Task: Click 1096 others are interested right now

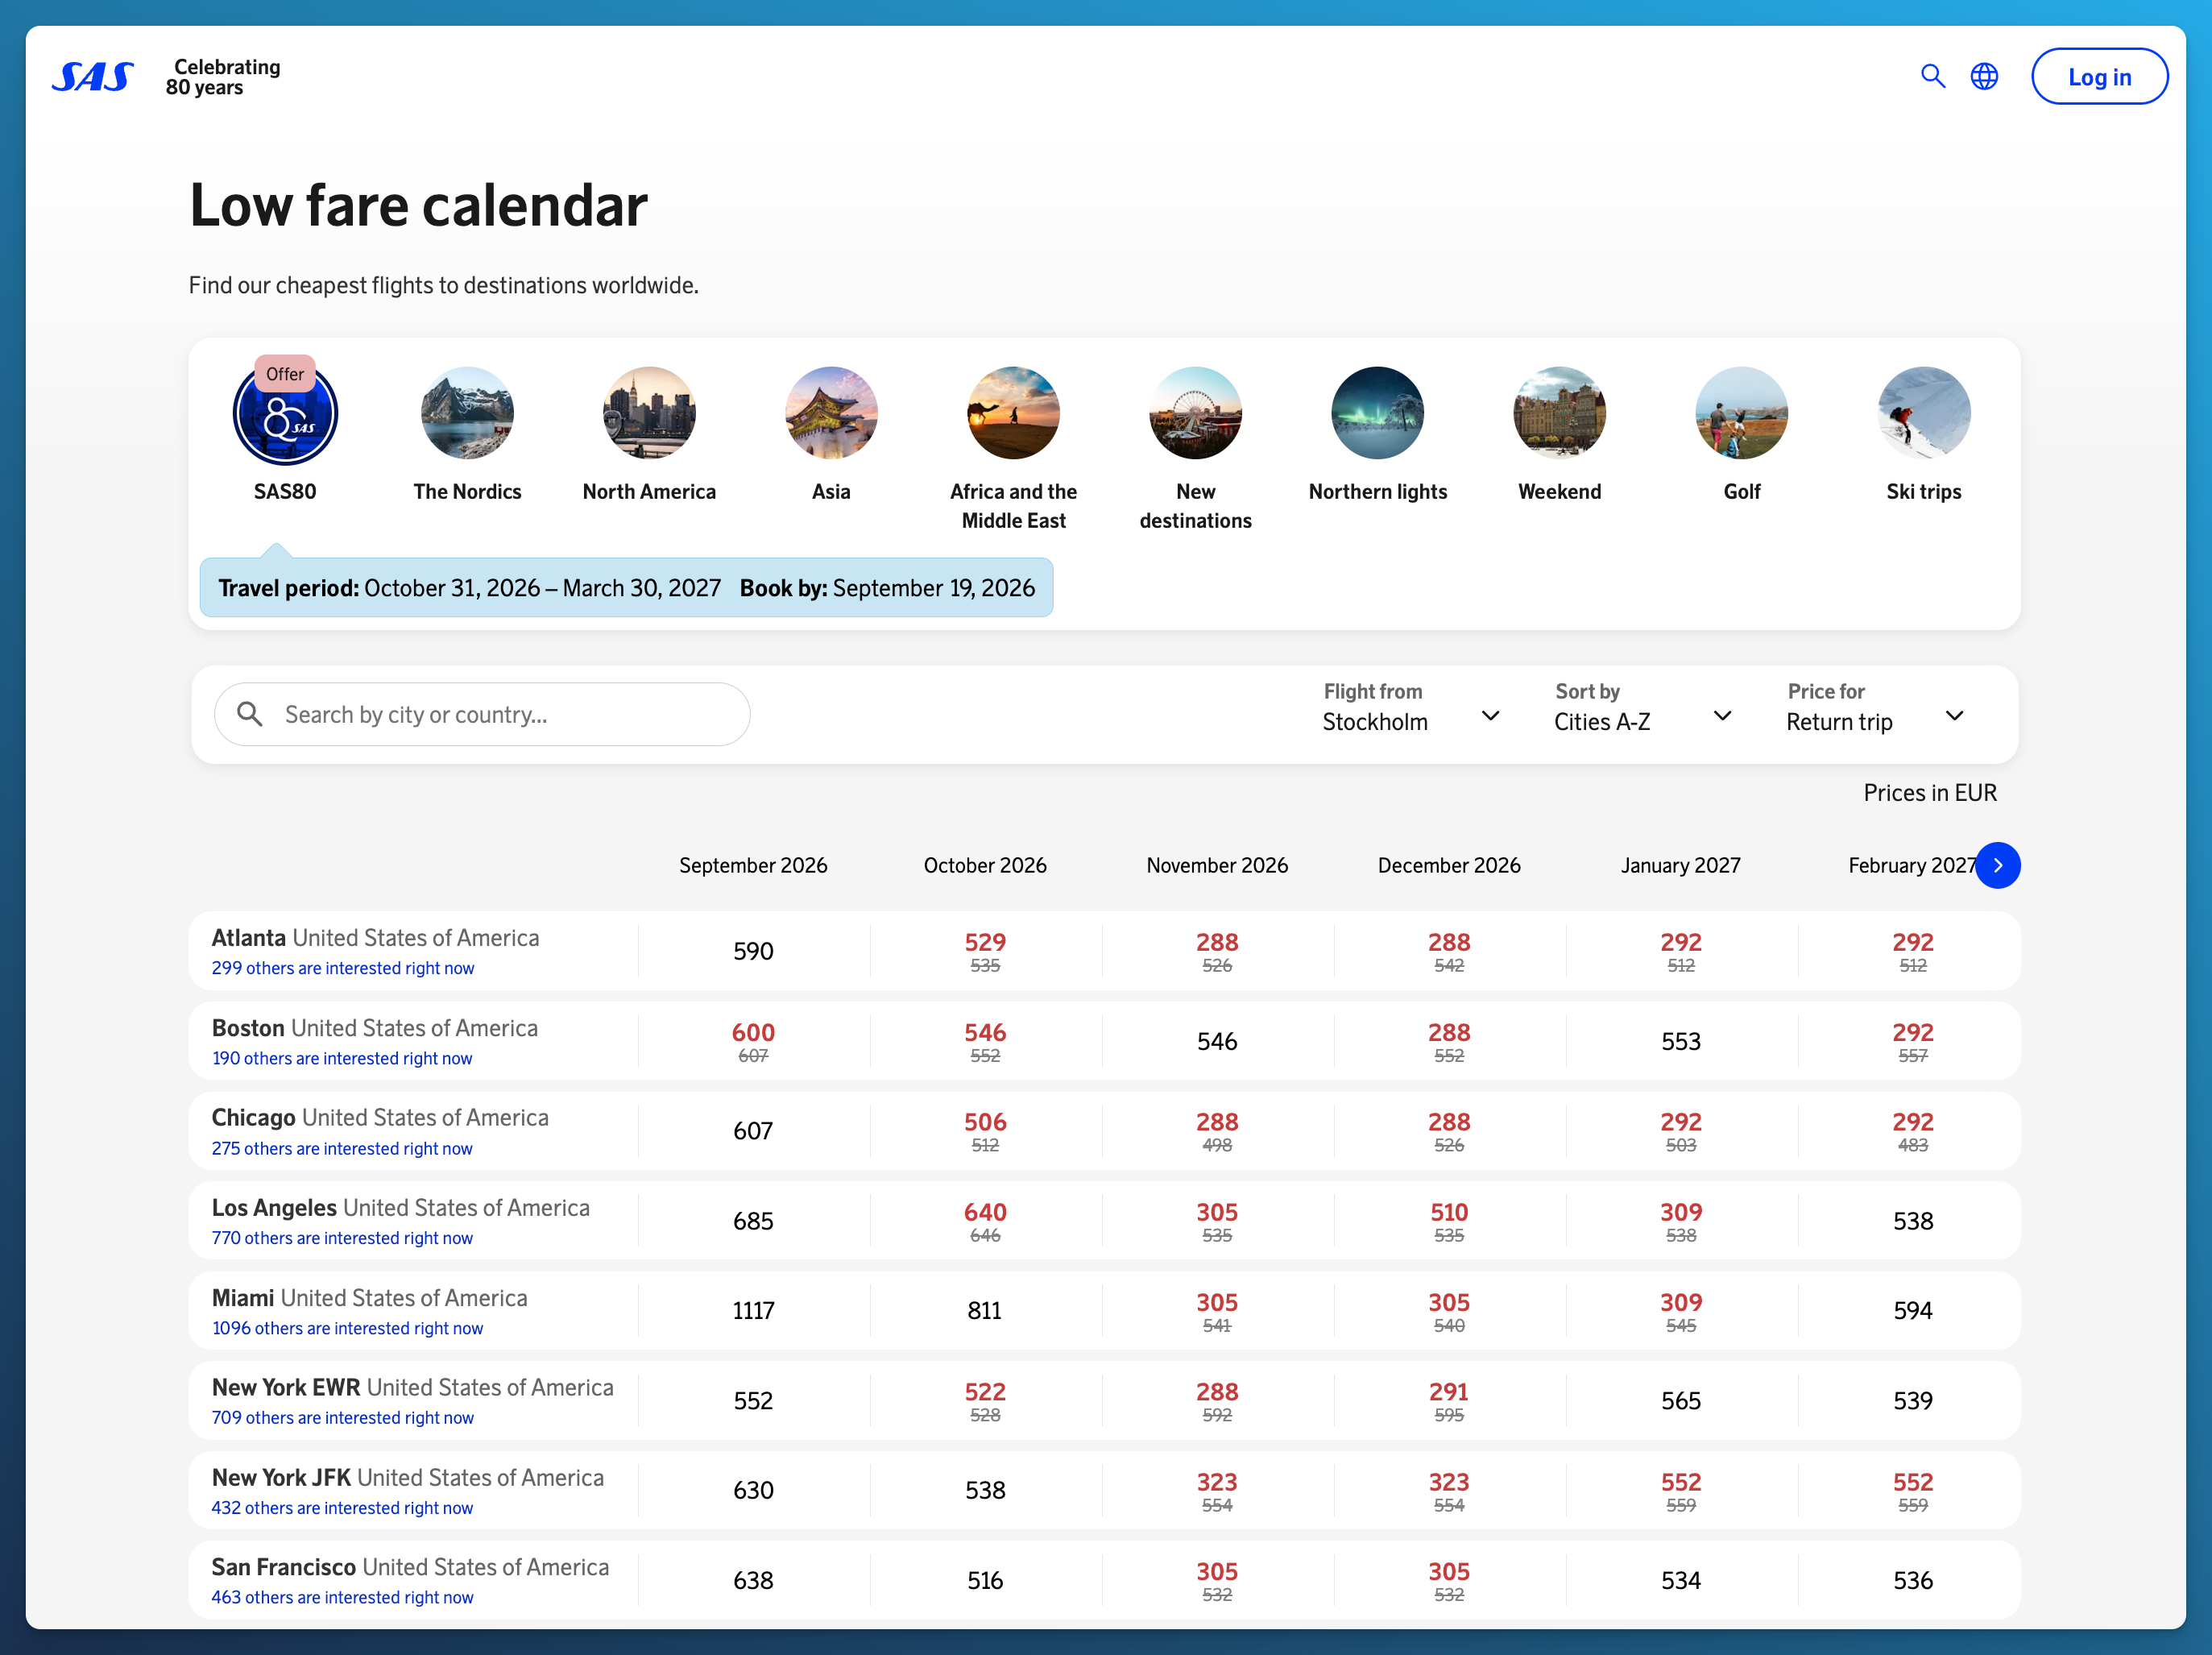Action: pos(347,1328)
